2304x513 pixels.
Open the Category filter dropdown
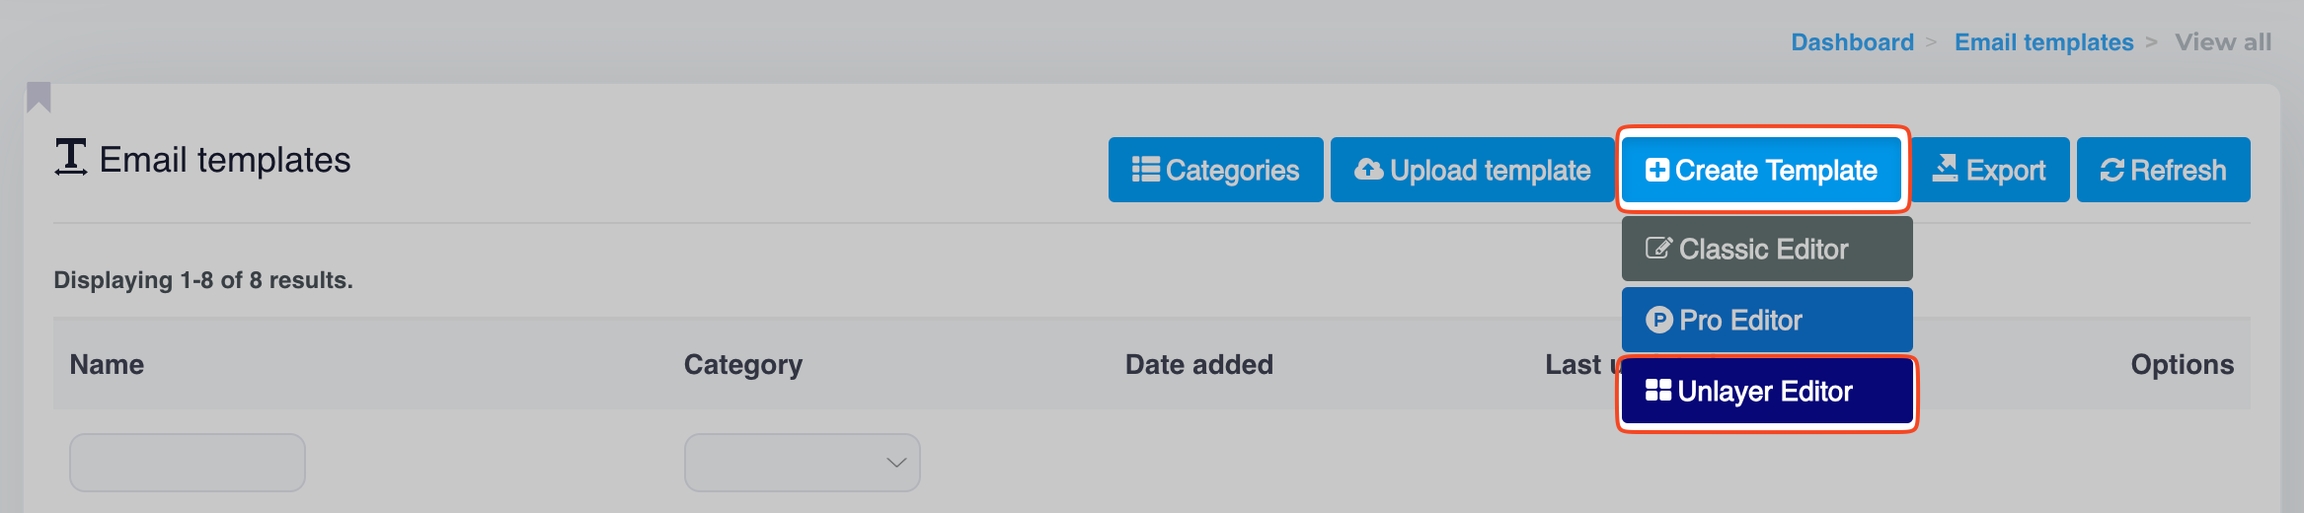click(x=802, y=463)
